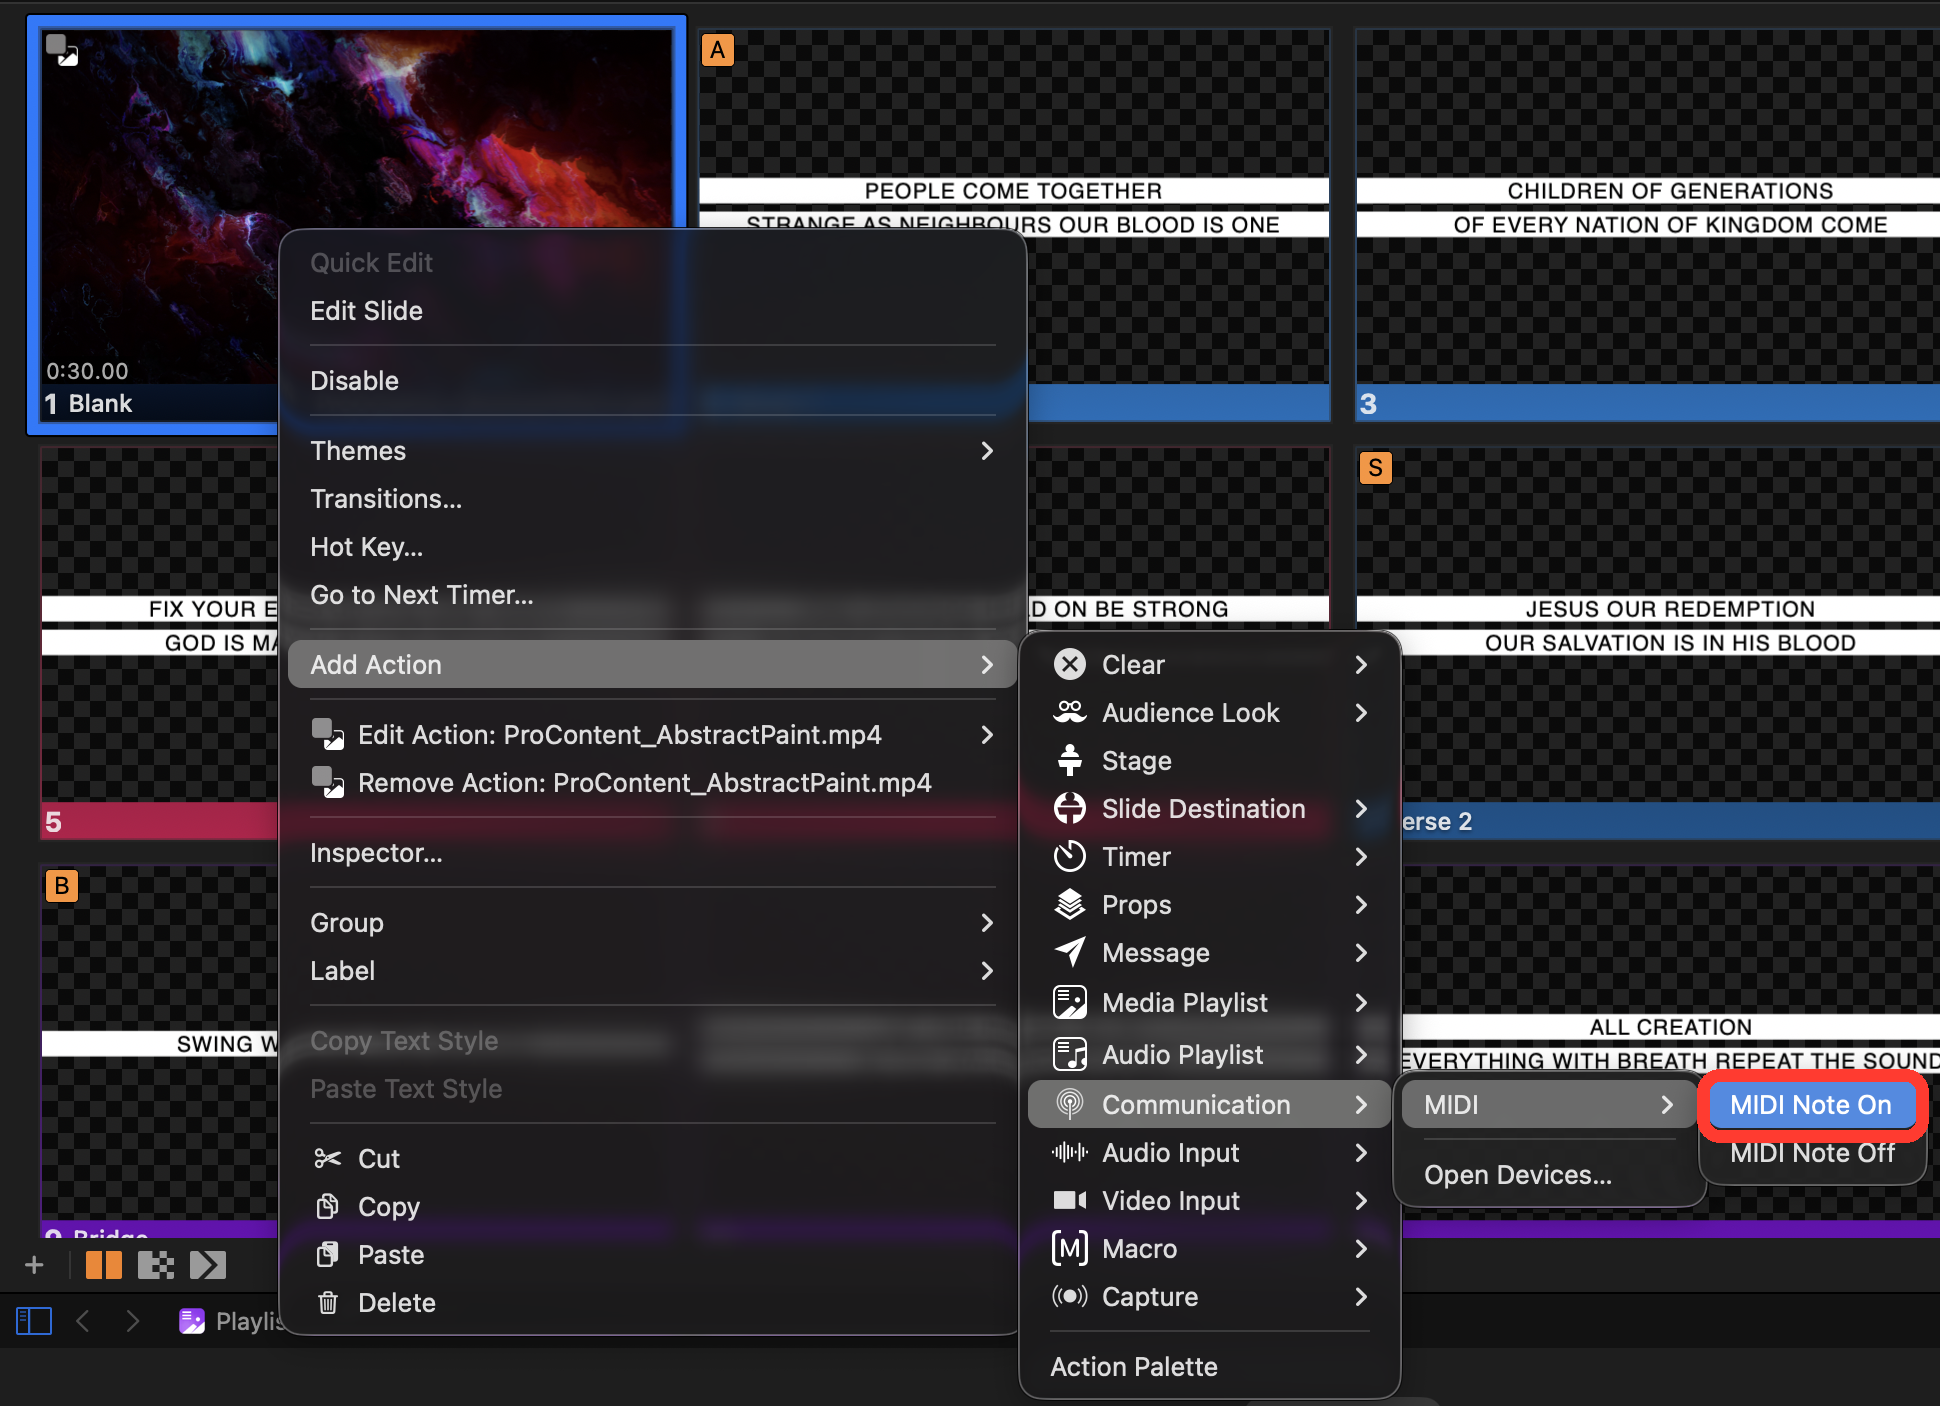1940x1406 pixels.
Task: Choose MIDI Note Off
Action: click(x=1812, y=1153)
